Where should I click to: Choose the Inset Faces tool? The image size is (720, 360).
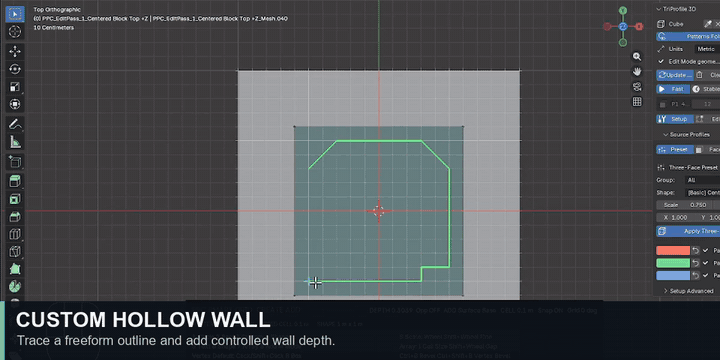click(15, 199)
